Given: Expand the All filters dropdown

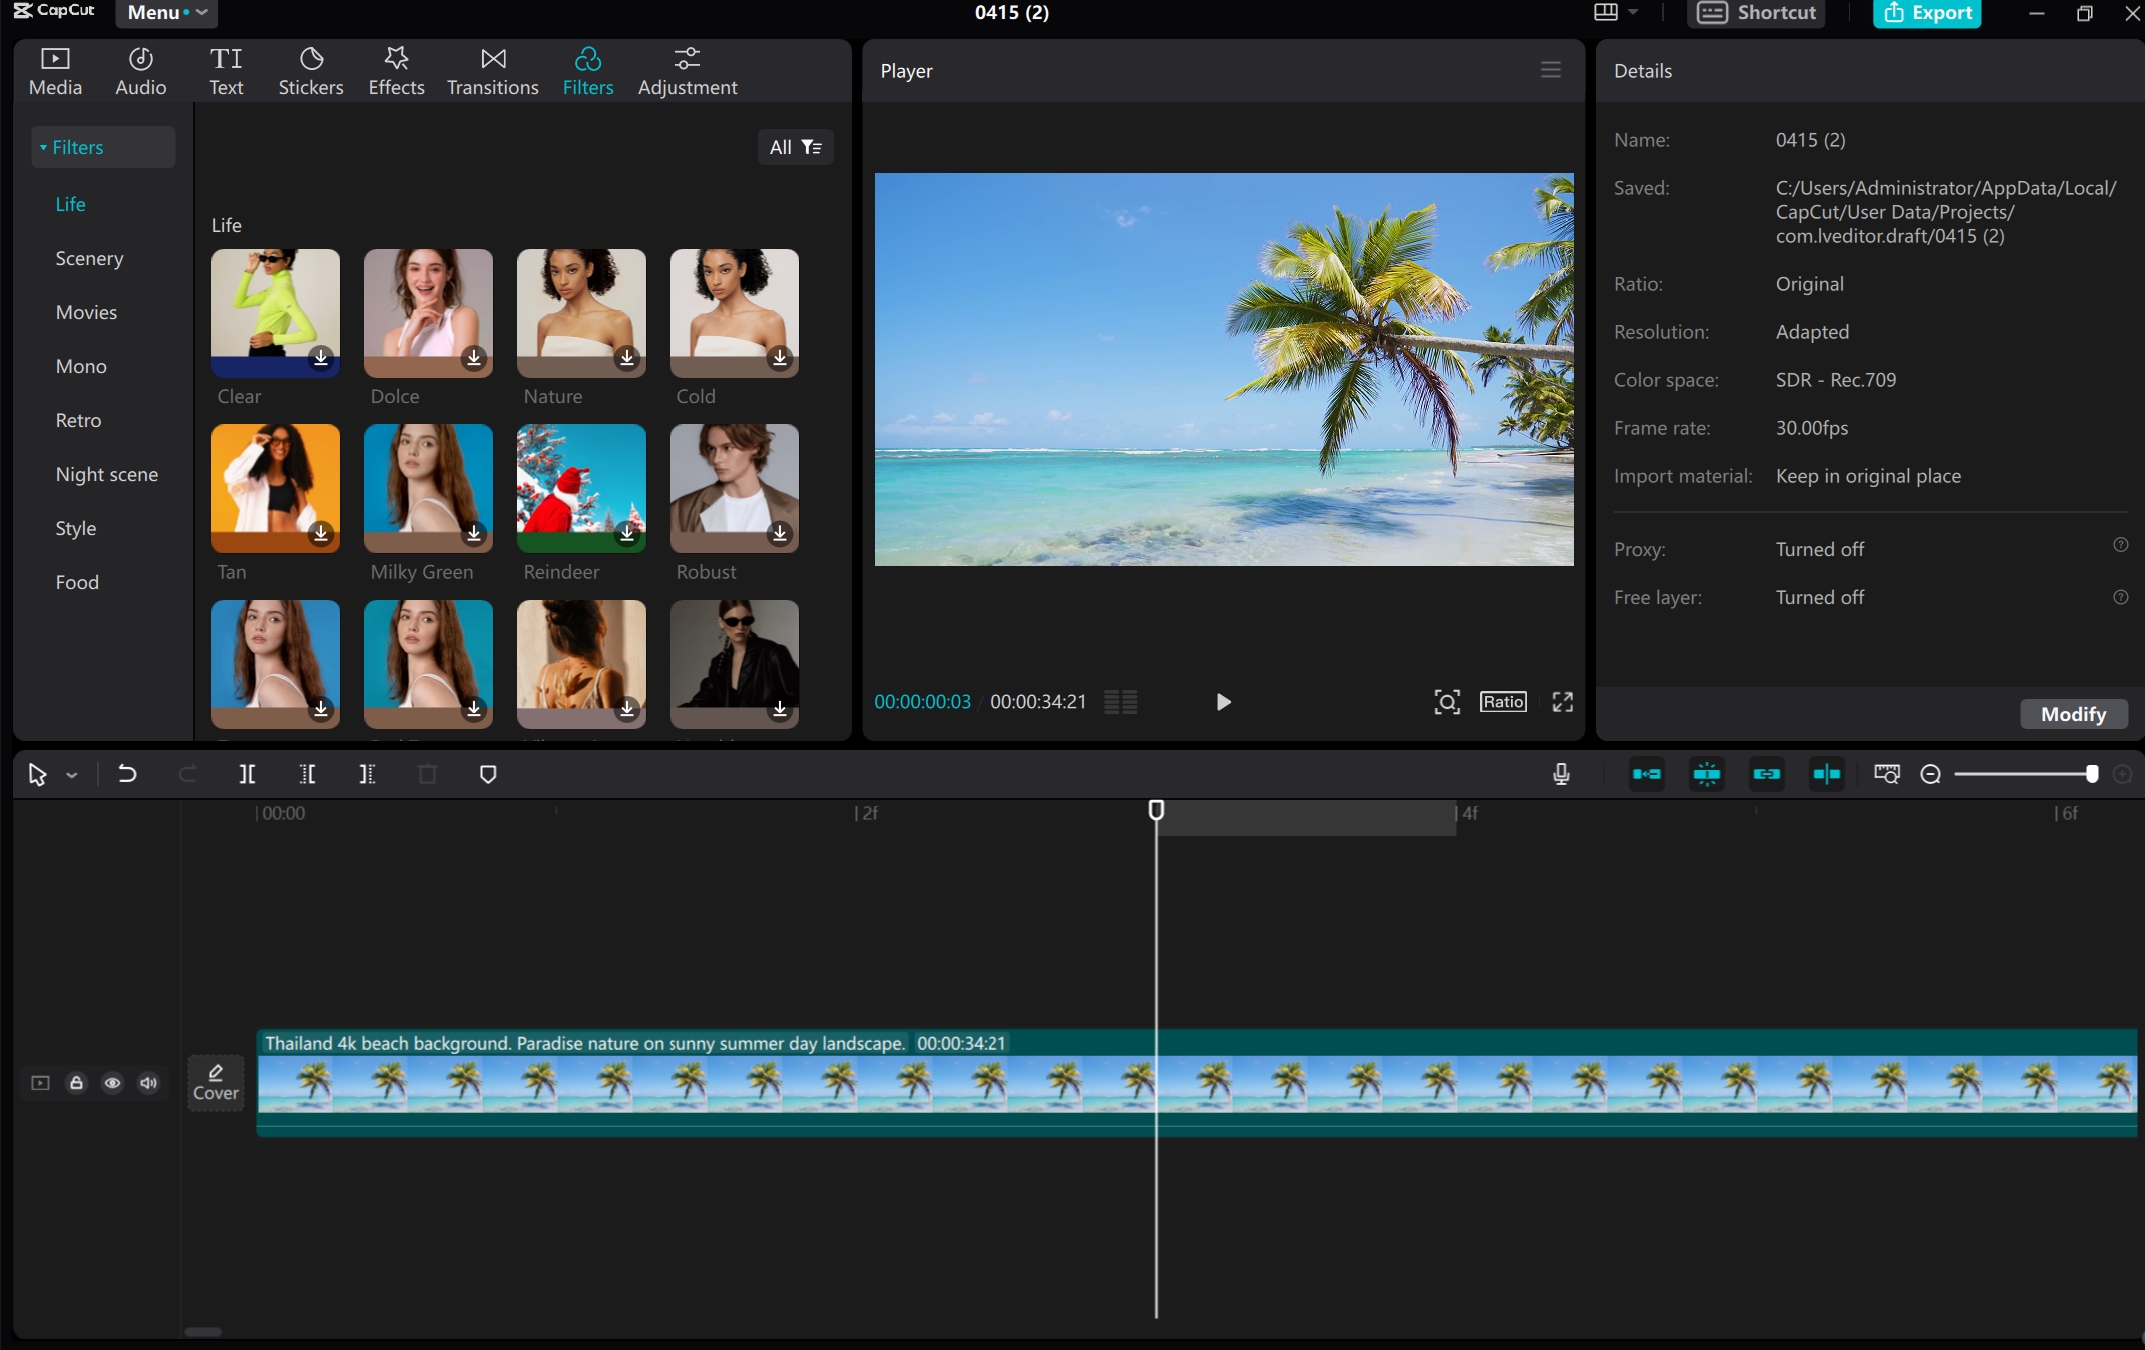Looking at the screenshot, I should click(x=792, y=146).
